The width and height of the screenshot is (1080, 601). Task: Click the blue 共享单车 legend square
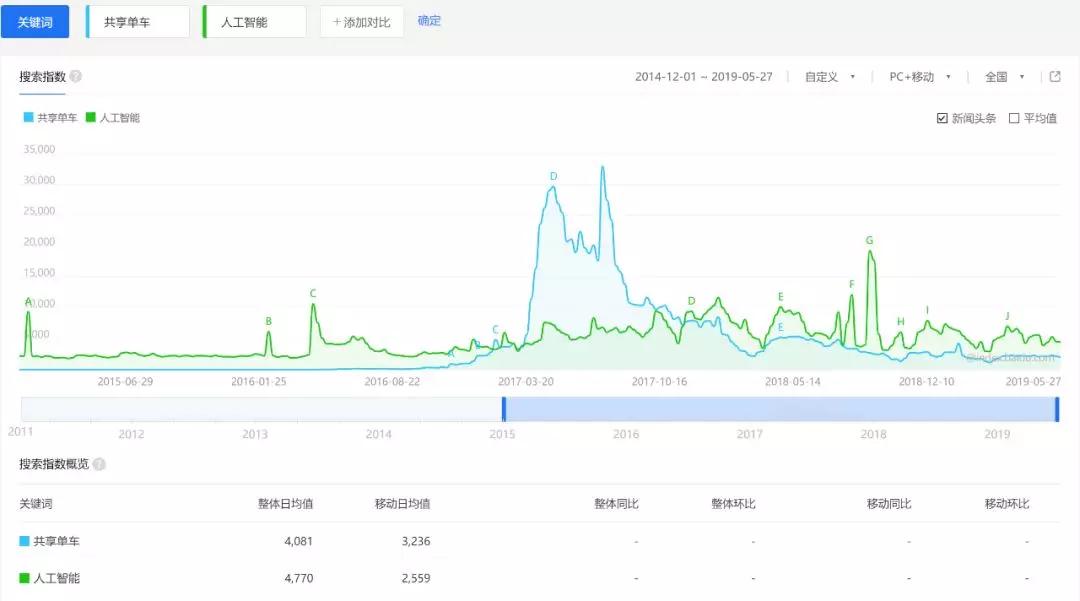pos(29,118)
